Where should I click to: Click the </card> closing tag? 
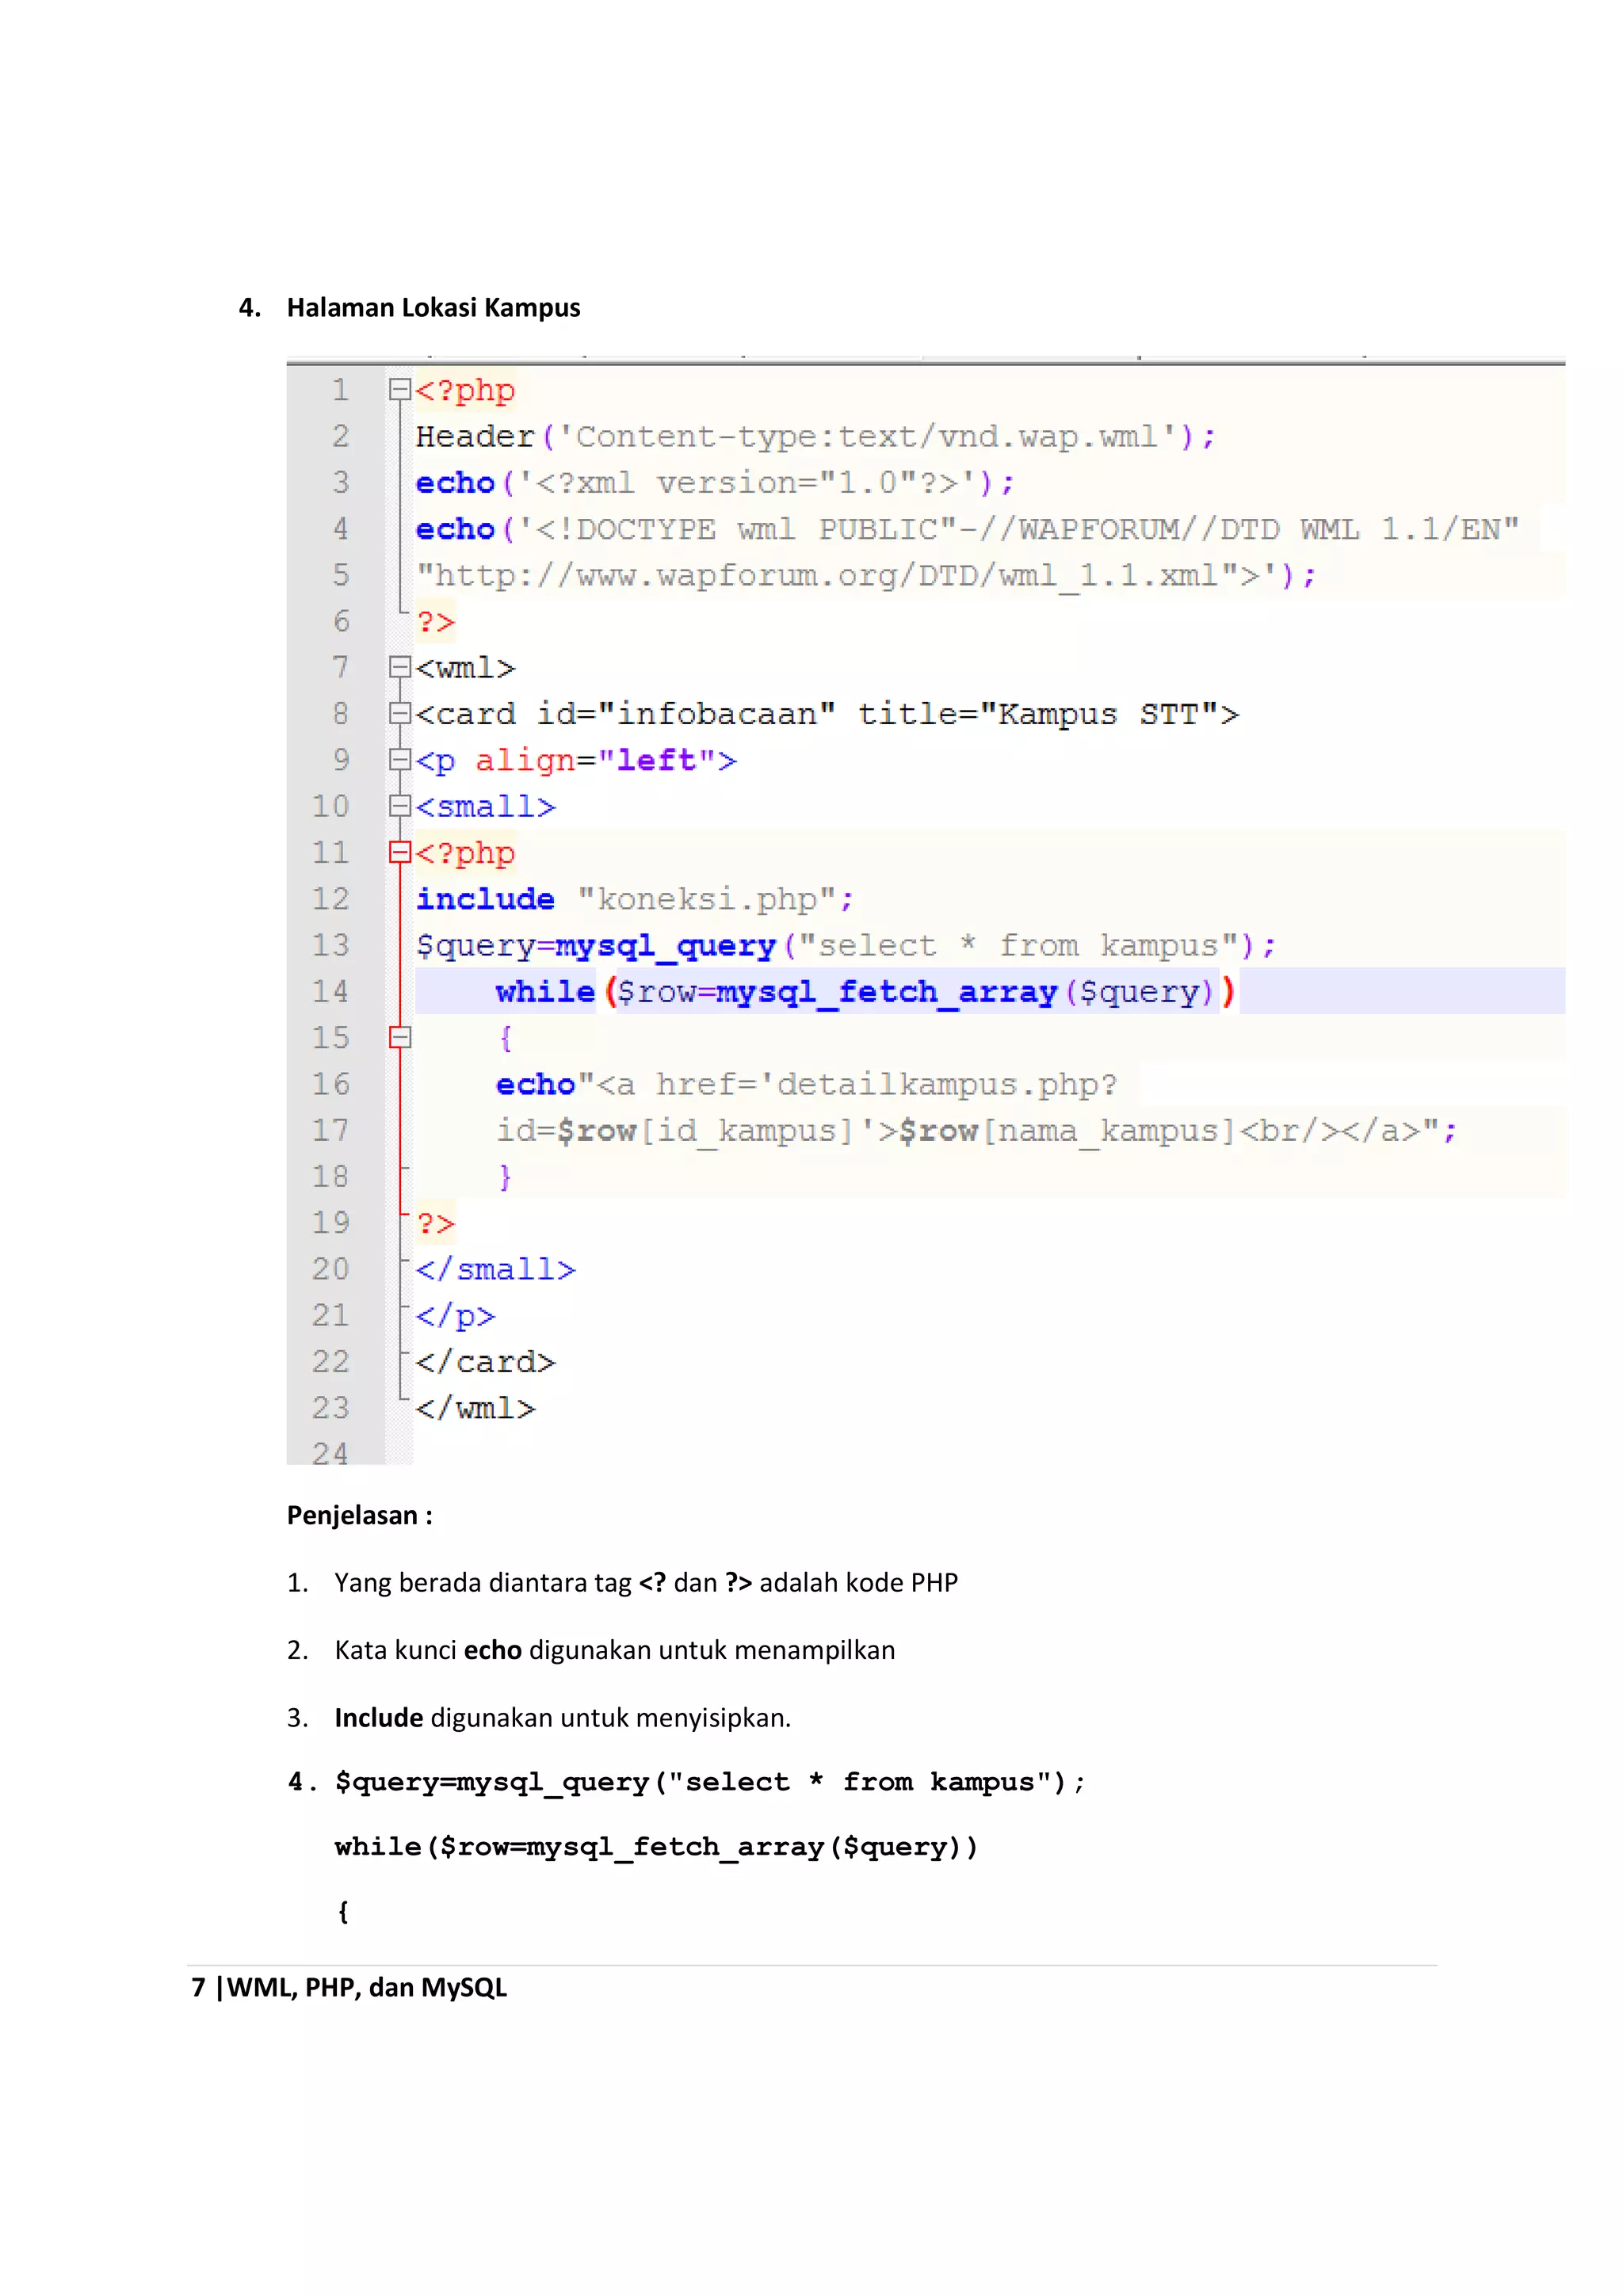(x=485, y=1362)
